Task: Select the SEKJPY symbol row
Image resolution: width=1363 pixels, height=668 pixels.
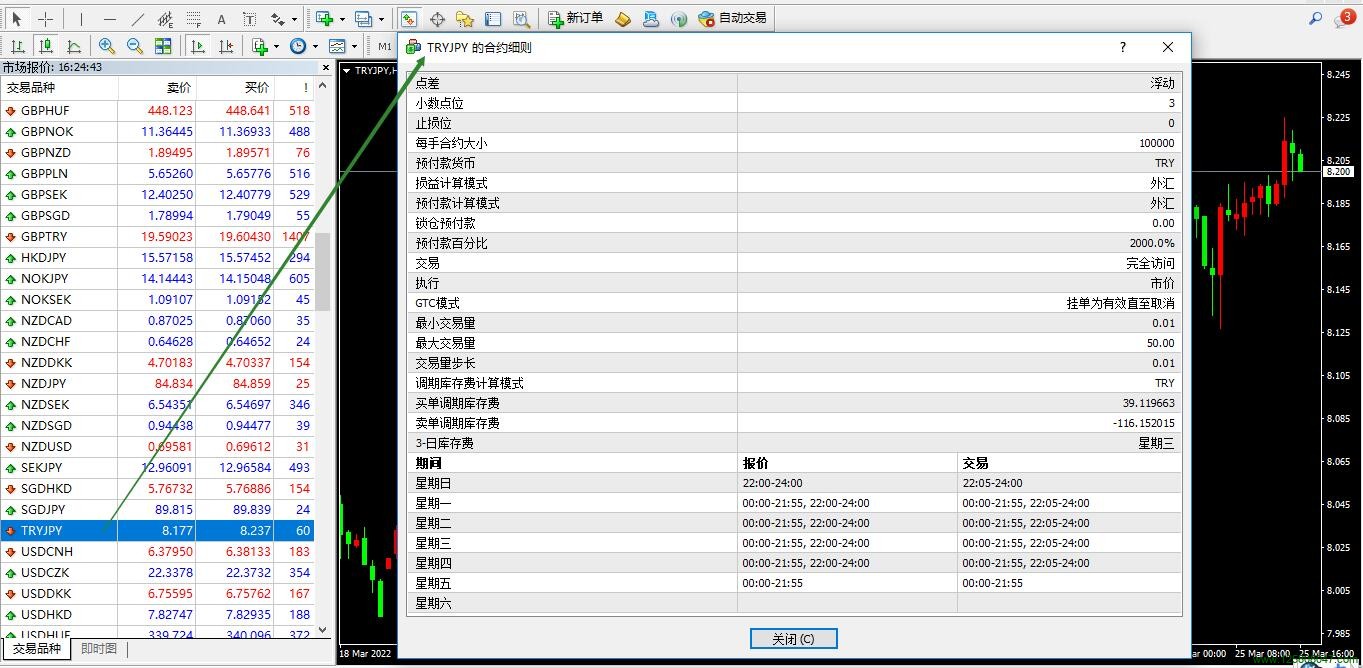Action: (158, 468)
